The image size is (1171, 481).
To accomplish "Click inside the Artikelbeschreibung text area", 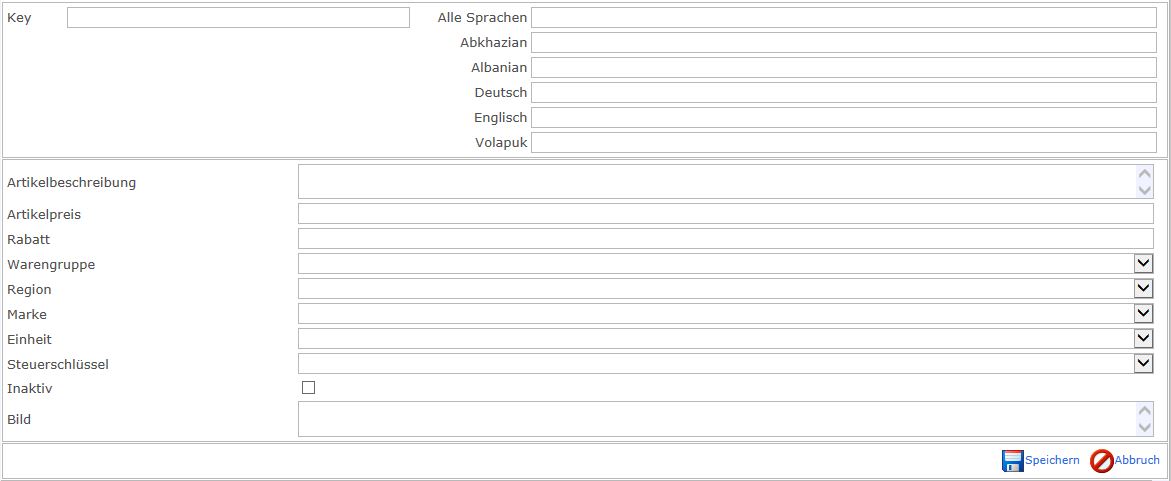I will pyautogui.click(x=715, y=182).
